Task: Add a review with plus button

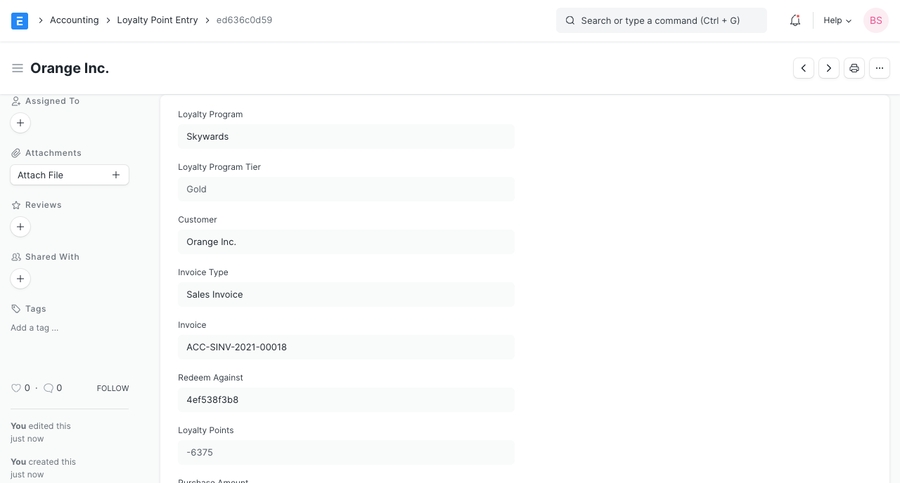Action: [x=20, y=227]
